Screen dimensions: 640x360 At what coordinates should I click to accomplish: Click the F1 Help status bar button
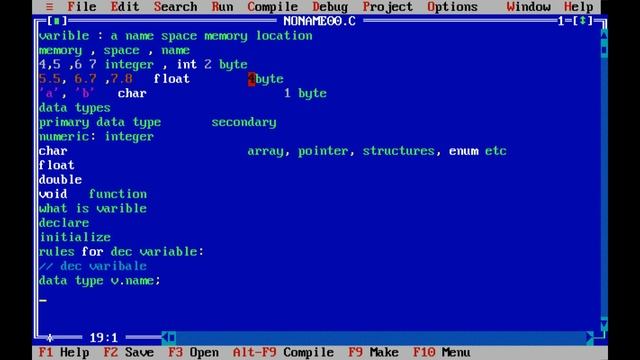[x=64, y=352]
